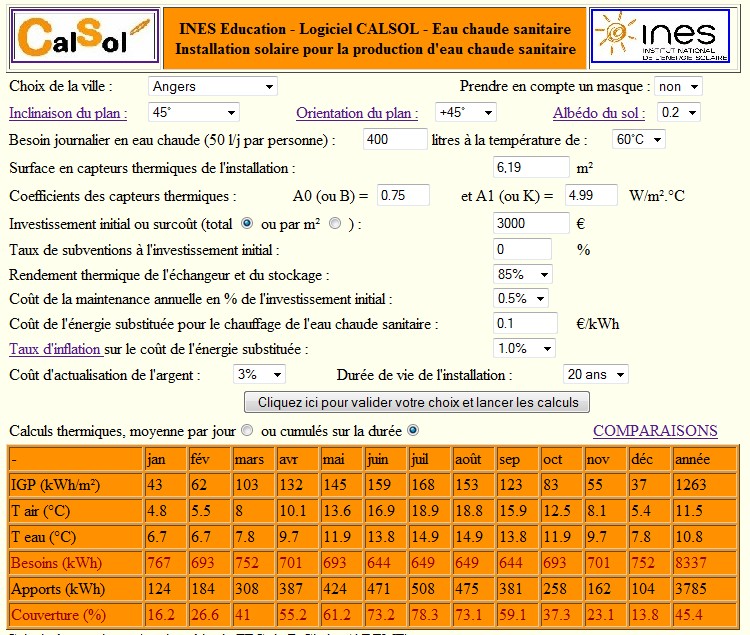Click the CalSol logo image
The width and height of the screenshot is (750, 635).
pos(85,38)
